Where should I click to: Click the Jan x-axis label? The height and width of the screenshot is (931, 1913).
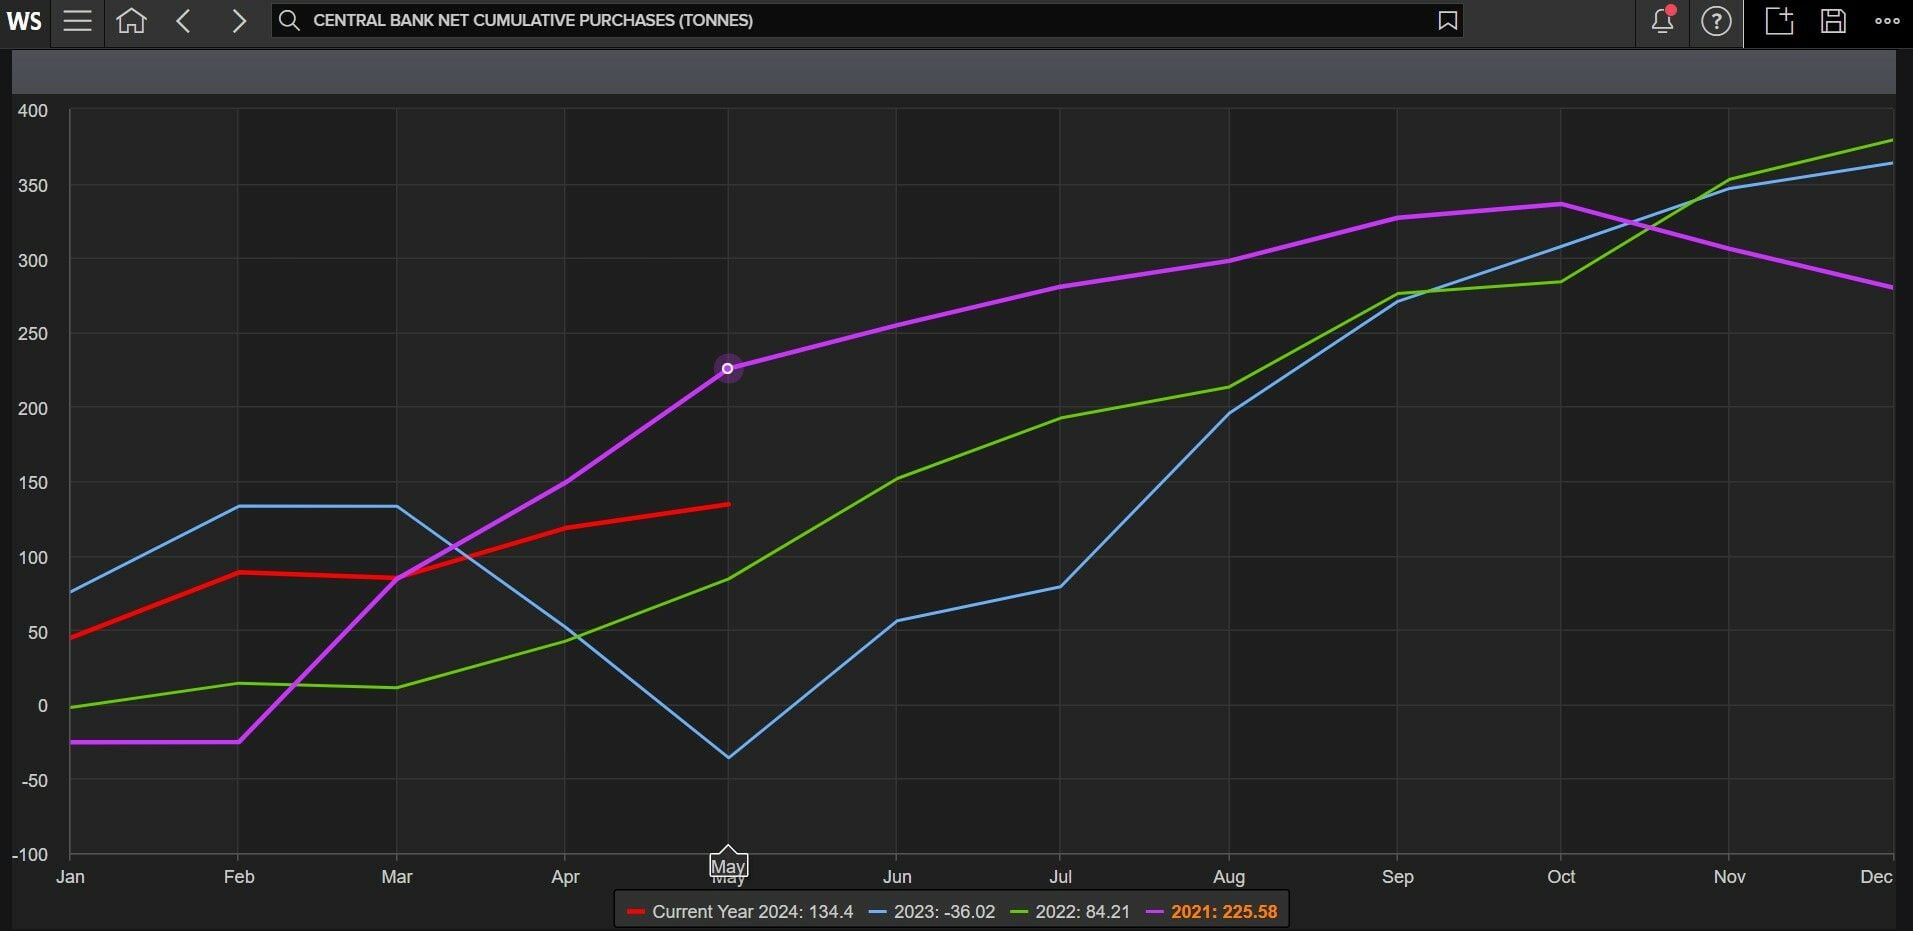pyautogui.click(x=70, y=877)
